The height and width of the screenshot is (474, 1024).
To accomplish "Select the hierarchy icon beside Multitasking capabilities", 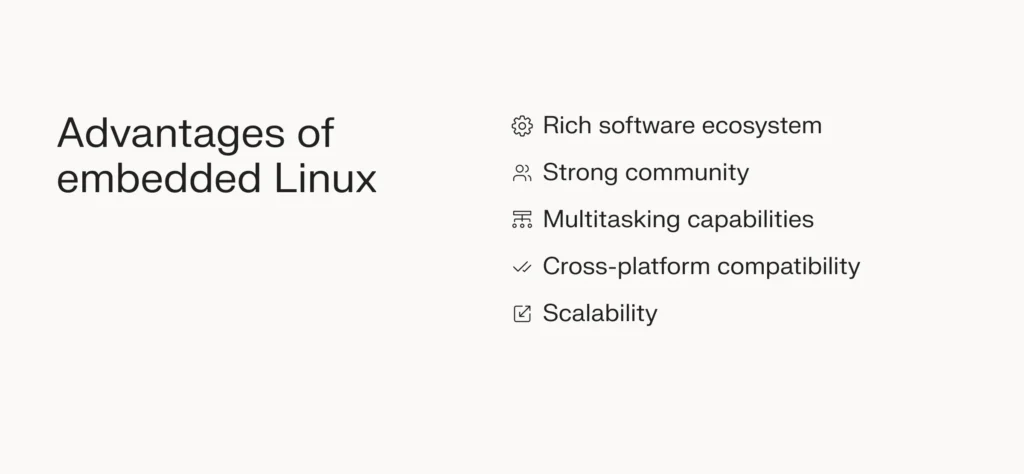I will coord(522,220).
